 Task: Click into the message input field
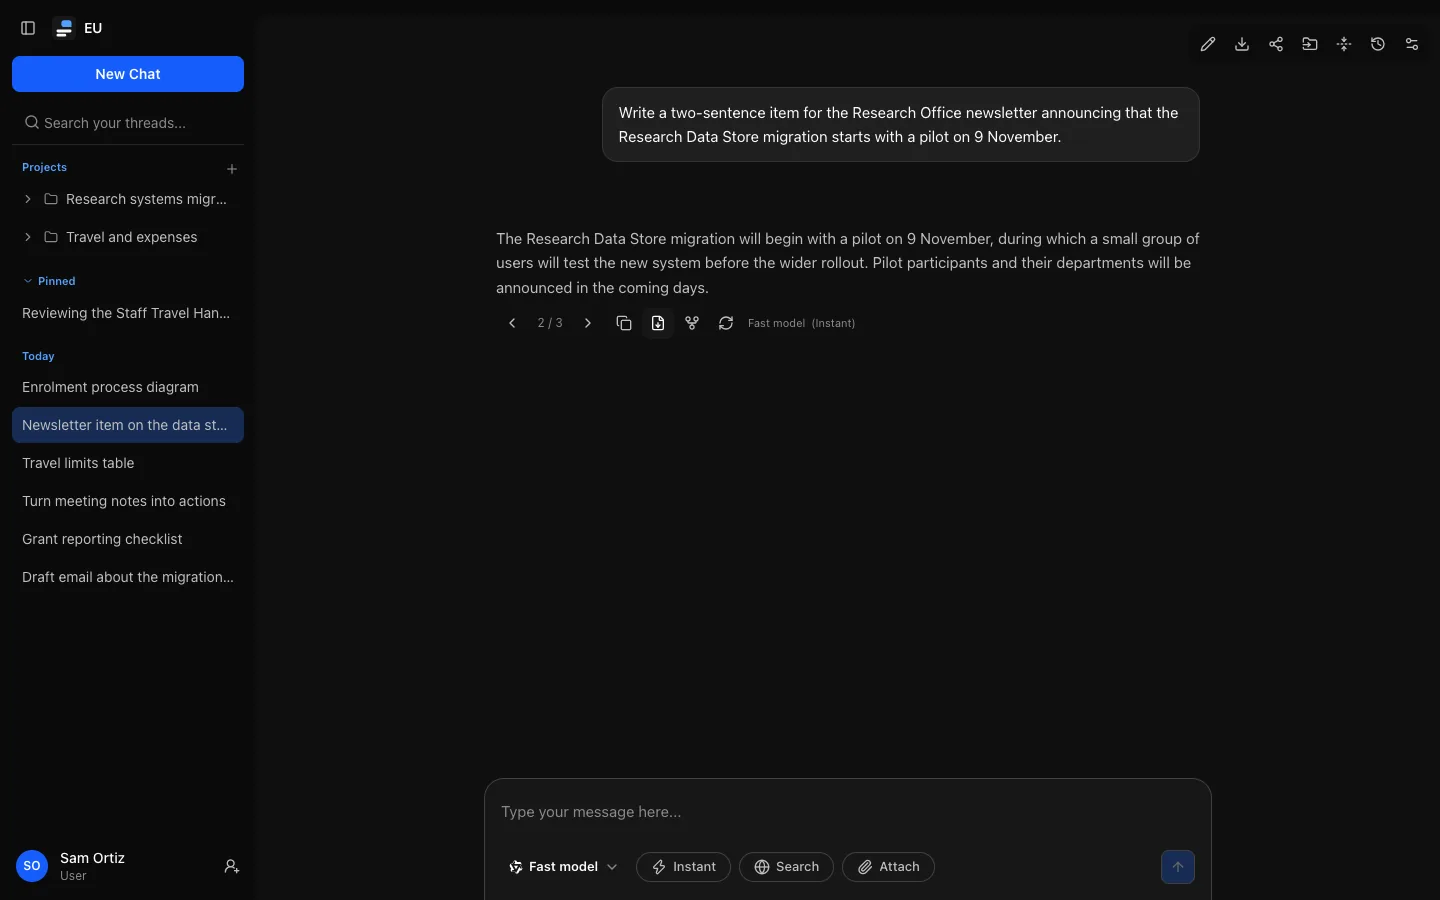click(848, 812)
